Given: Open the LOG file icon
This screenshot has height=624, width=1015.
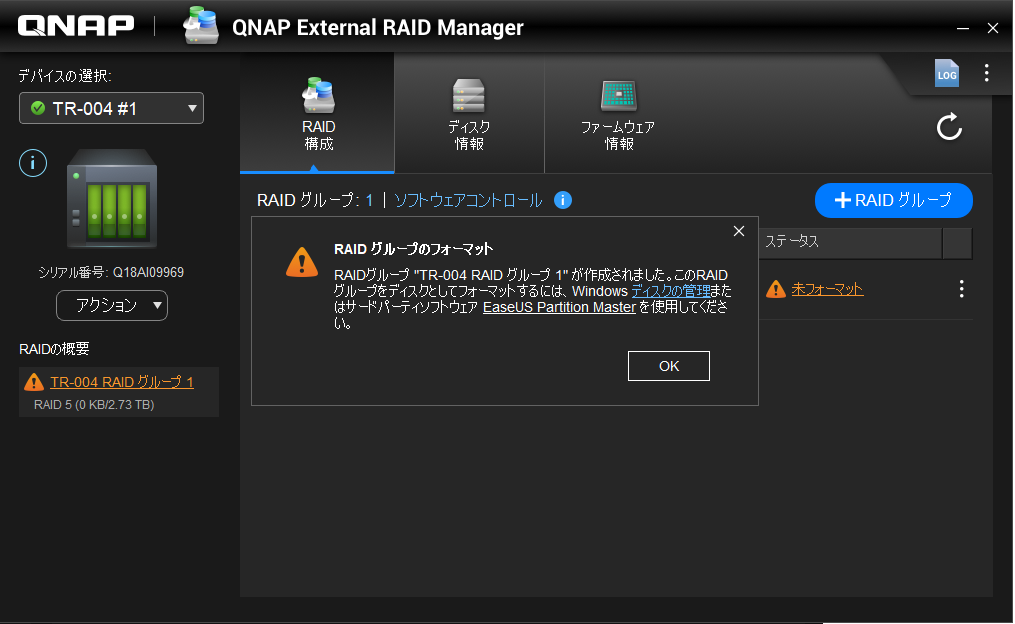Looking at the screenshot, I should coord(946,73).
